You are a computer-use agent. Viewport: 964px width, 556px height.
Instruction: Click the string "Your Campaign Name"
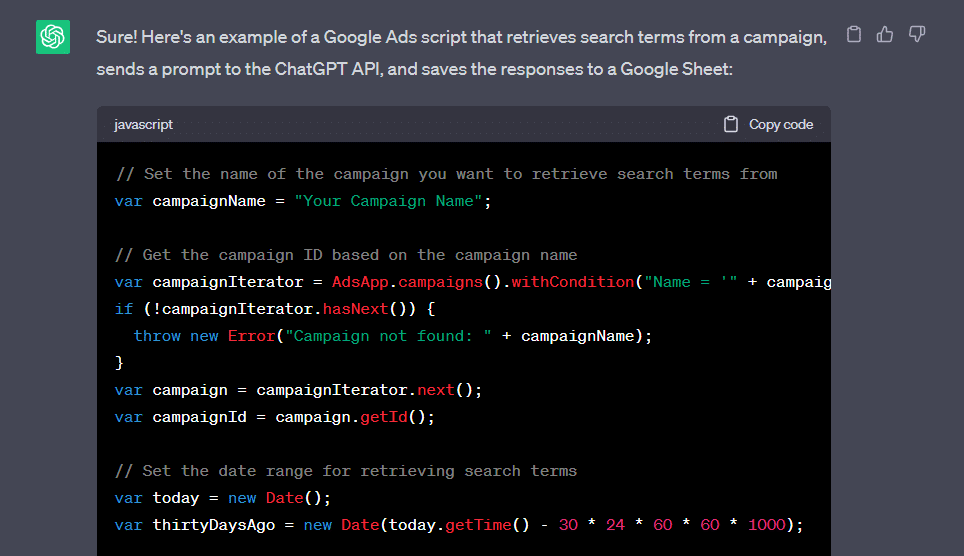click(x=389, y=201)
